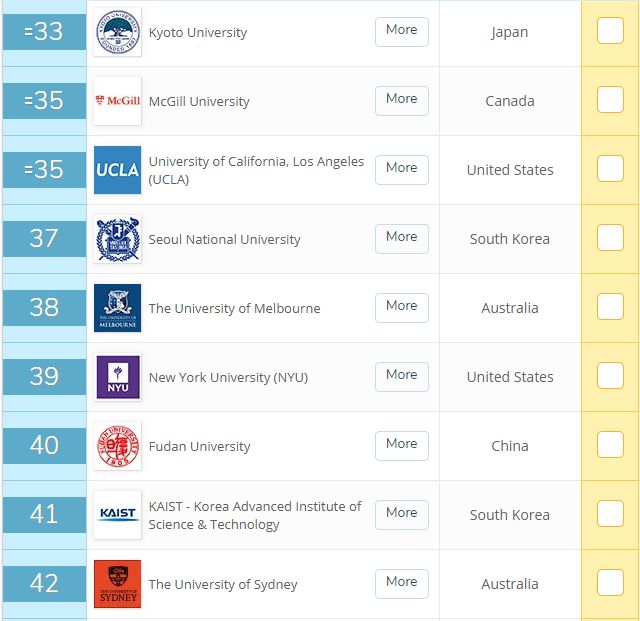Click the rank 42 cell
This screenshot has height=621, width=640.
[x=44, y=584]
